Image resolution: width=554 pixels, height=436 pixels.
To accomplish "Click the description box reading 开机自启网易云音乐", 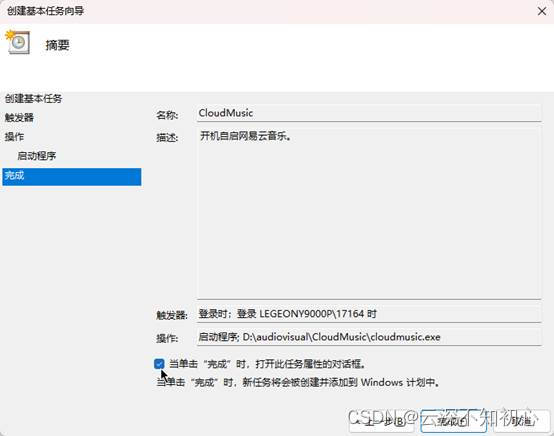I will tap(369, 213).
